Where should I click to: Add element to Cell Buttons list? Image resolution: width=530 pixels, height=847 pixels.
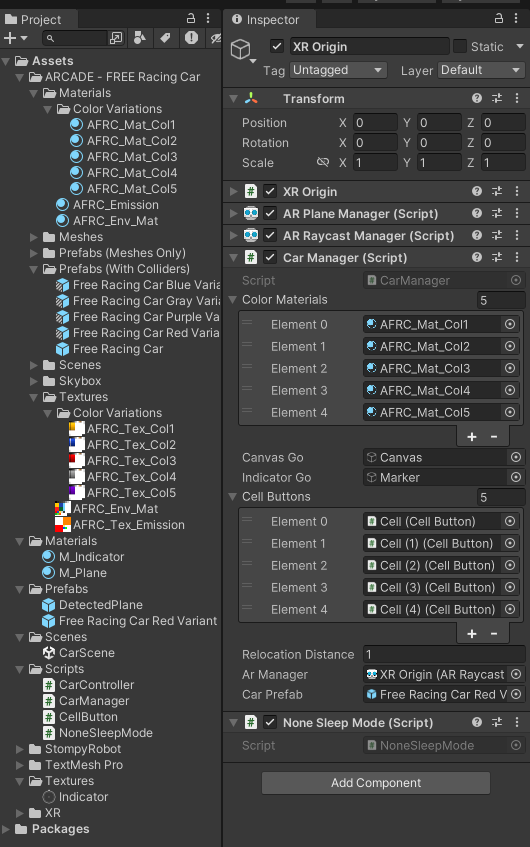click(472, 634)
